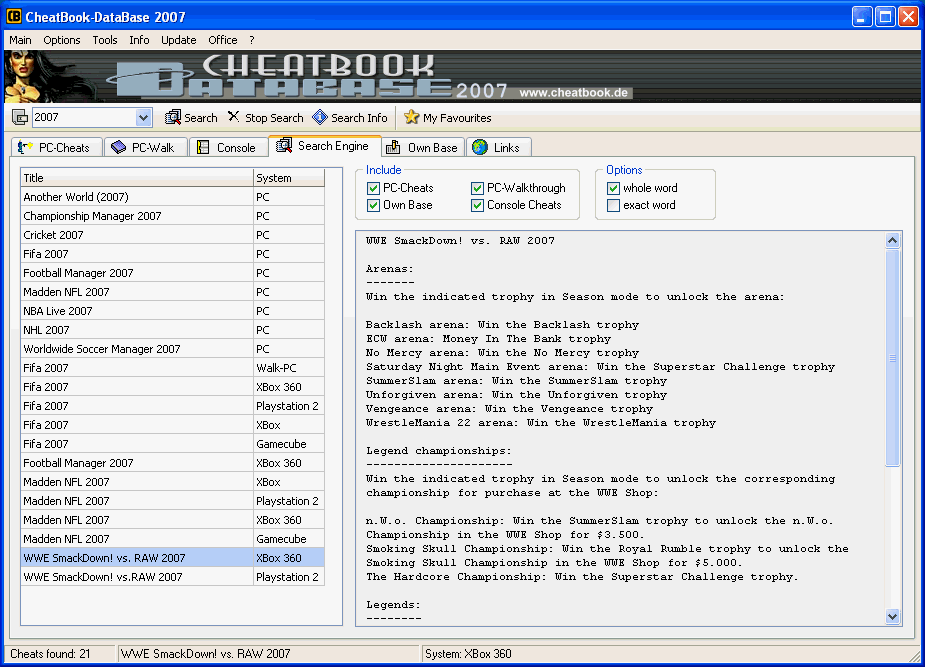Click the Search Info diamond icon

(x=320, y=117)
